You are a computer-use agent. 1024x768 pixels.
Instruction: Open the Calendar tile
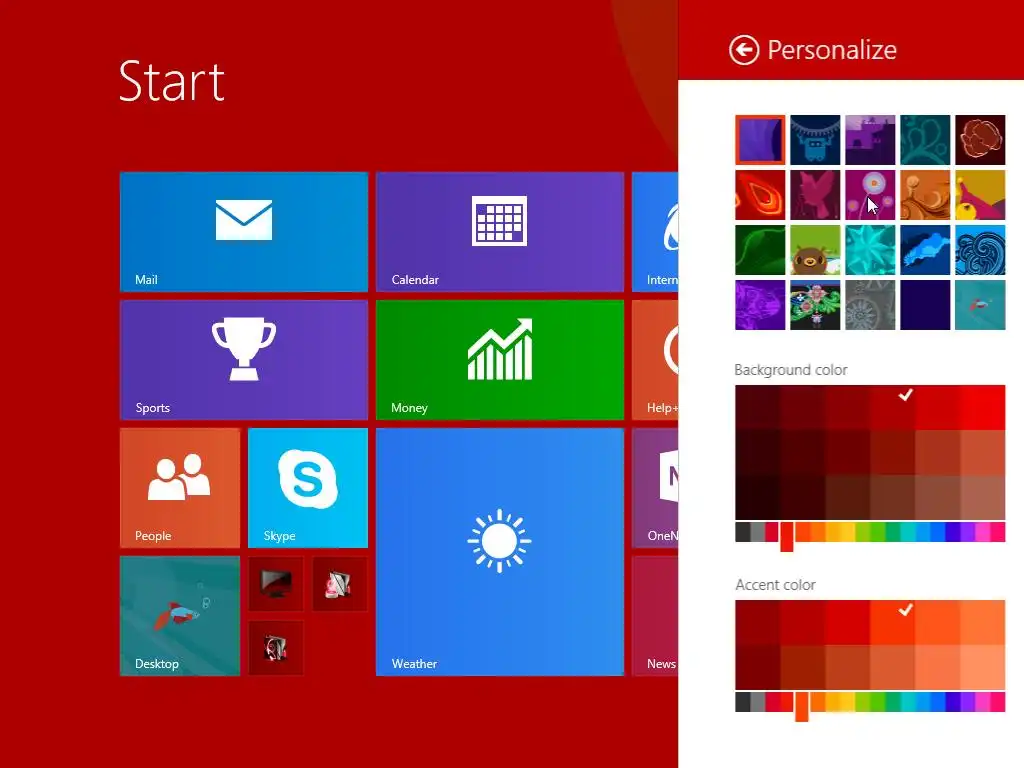[500, 232]
